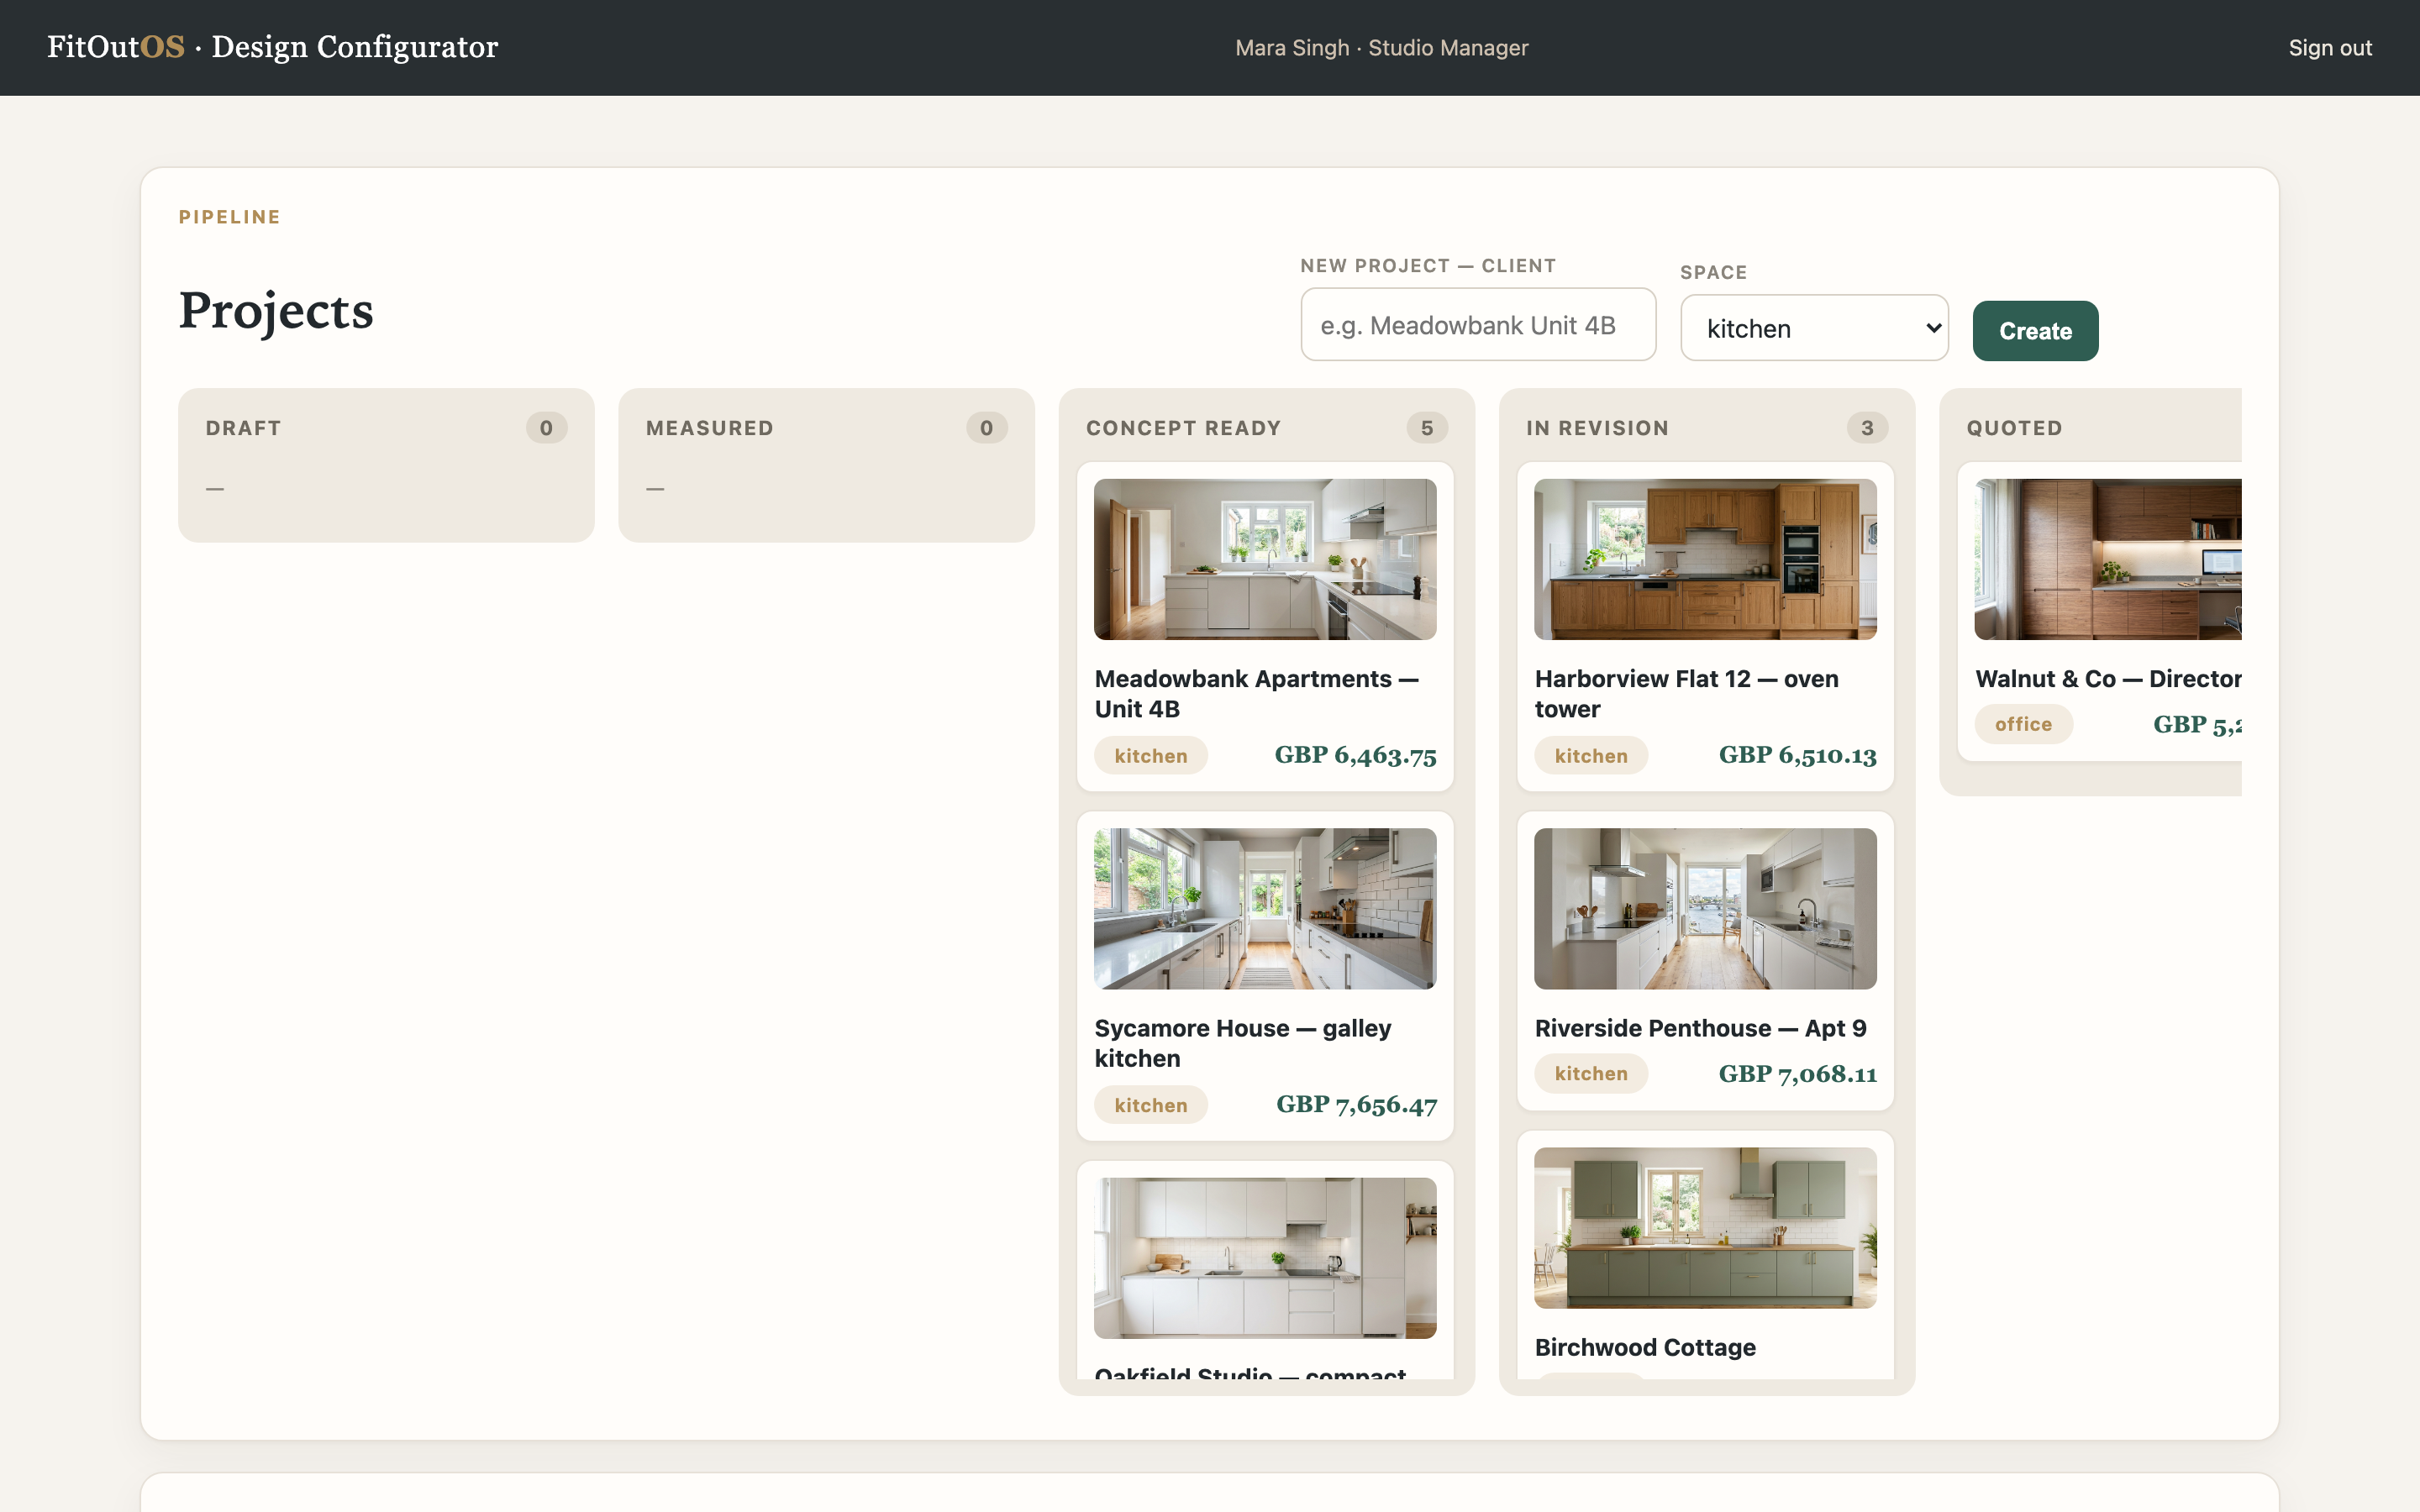This screenshot has height=1512, width=2420.
Task: Click the Projects heading
Action: coord(276,311)
